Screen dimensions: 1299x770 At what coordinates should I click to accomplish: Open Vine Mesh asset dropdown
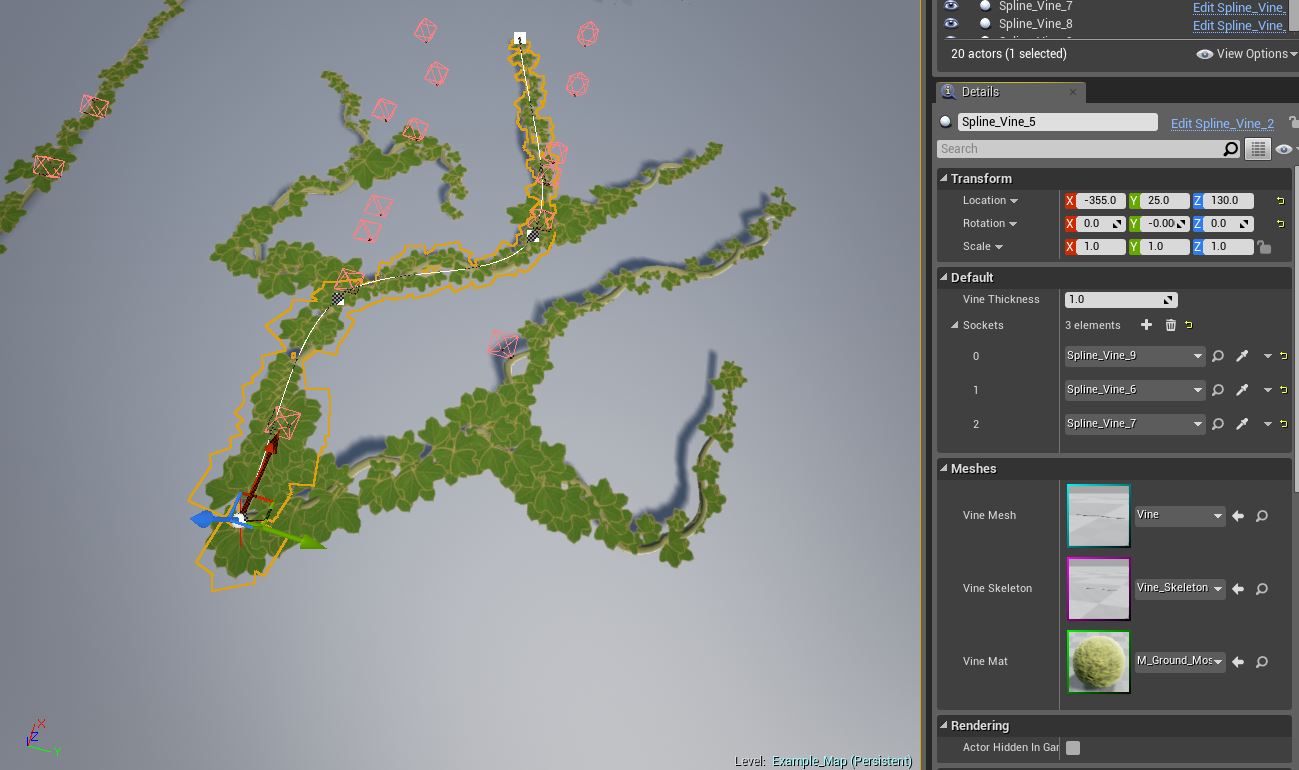(x=1180, y=516)
